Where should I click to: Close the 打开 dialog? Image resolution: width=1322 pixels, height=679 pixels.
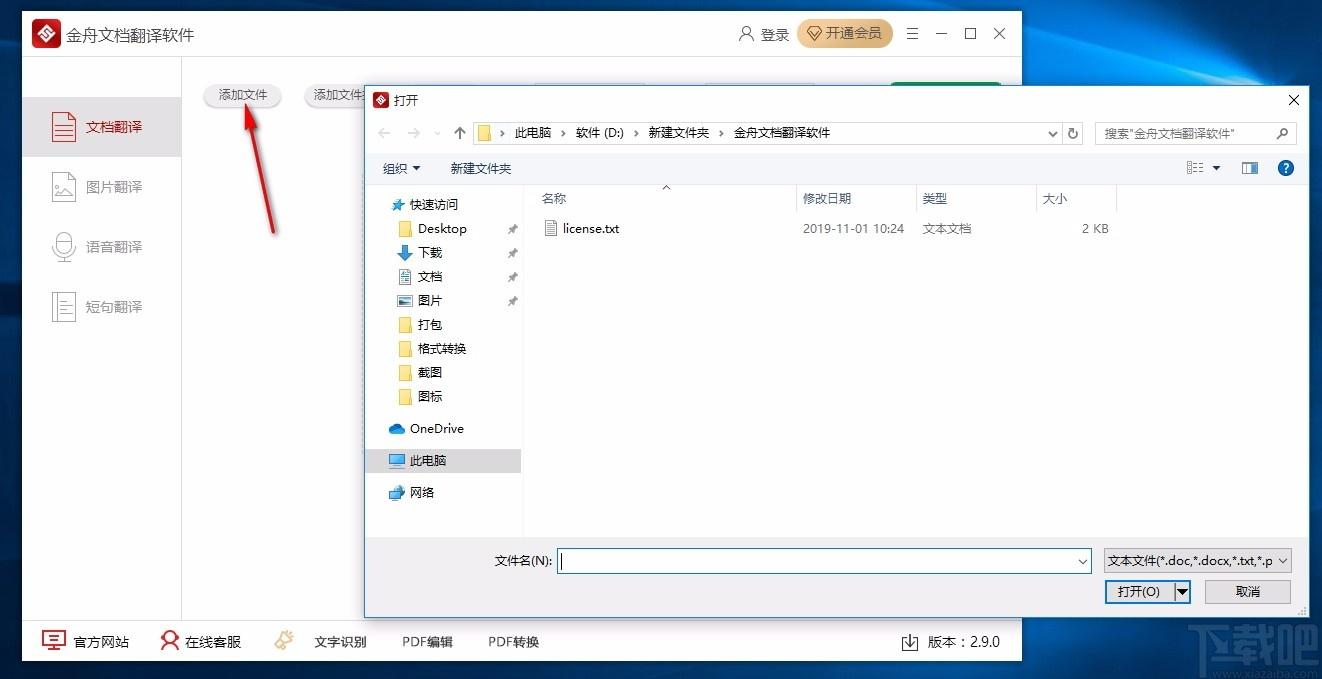point(1293,100)
